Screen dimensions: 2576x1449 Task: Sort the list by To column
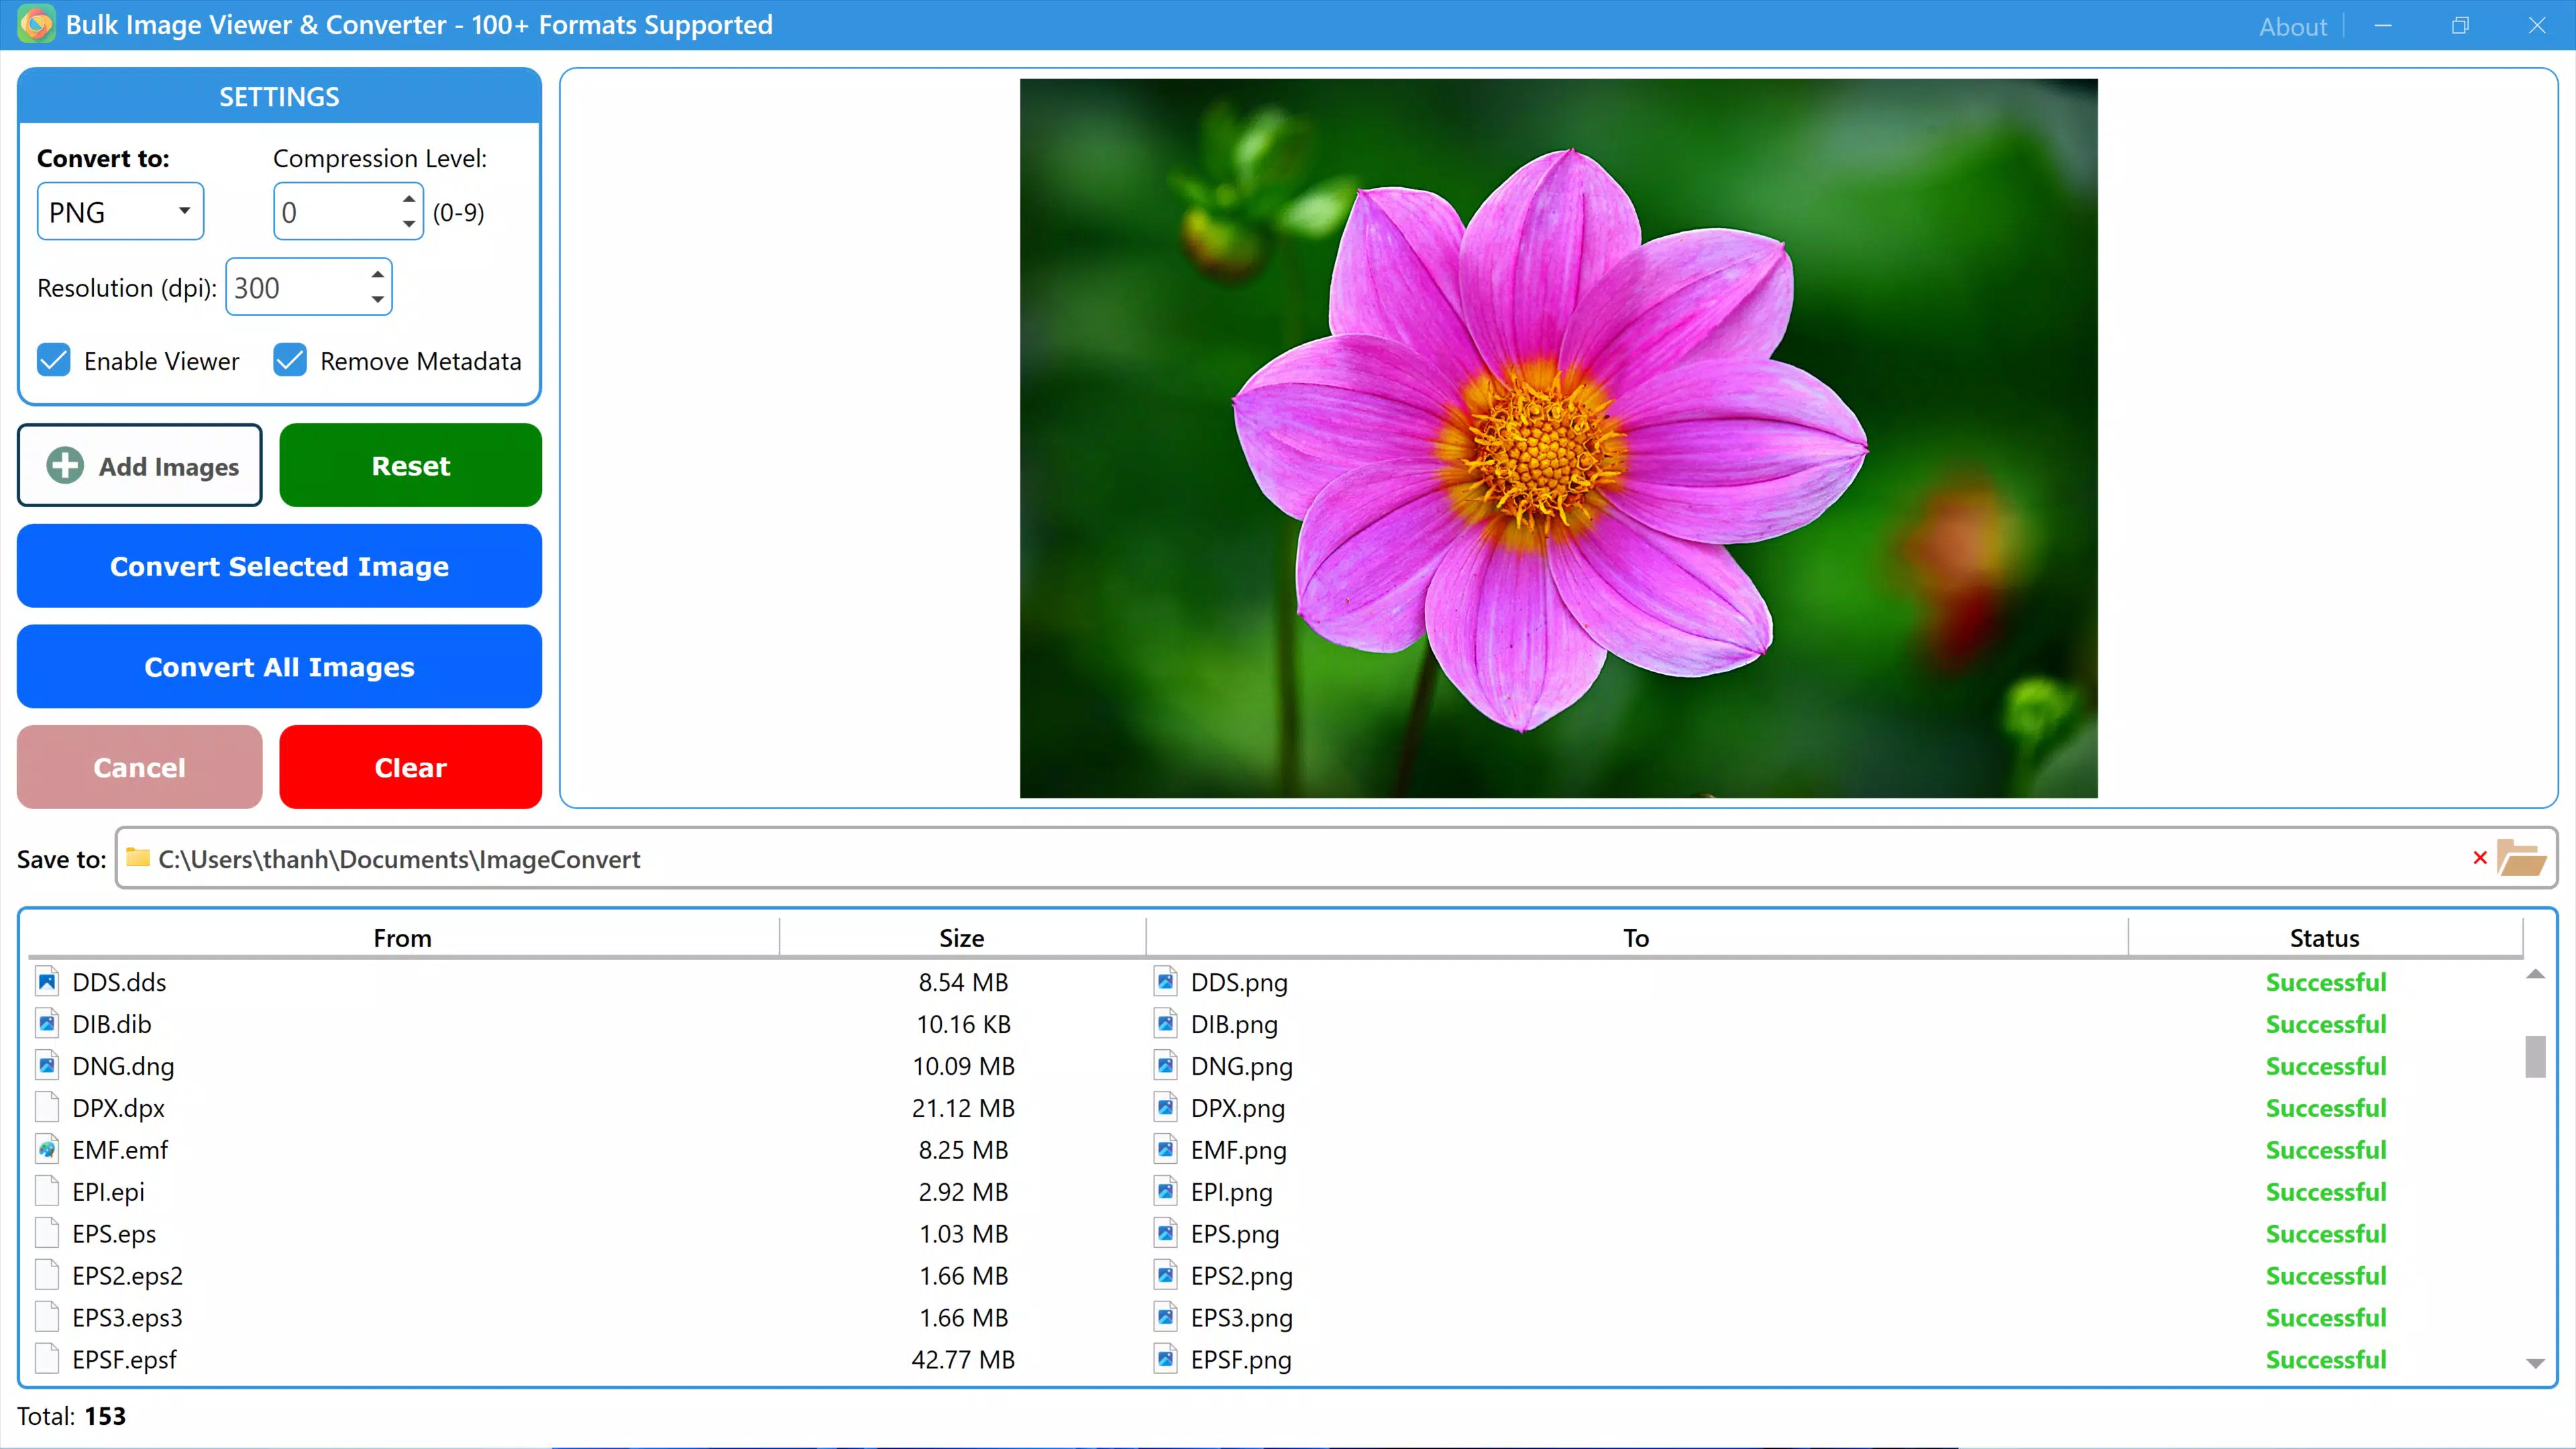click(1636, 937)
